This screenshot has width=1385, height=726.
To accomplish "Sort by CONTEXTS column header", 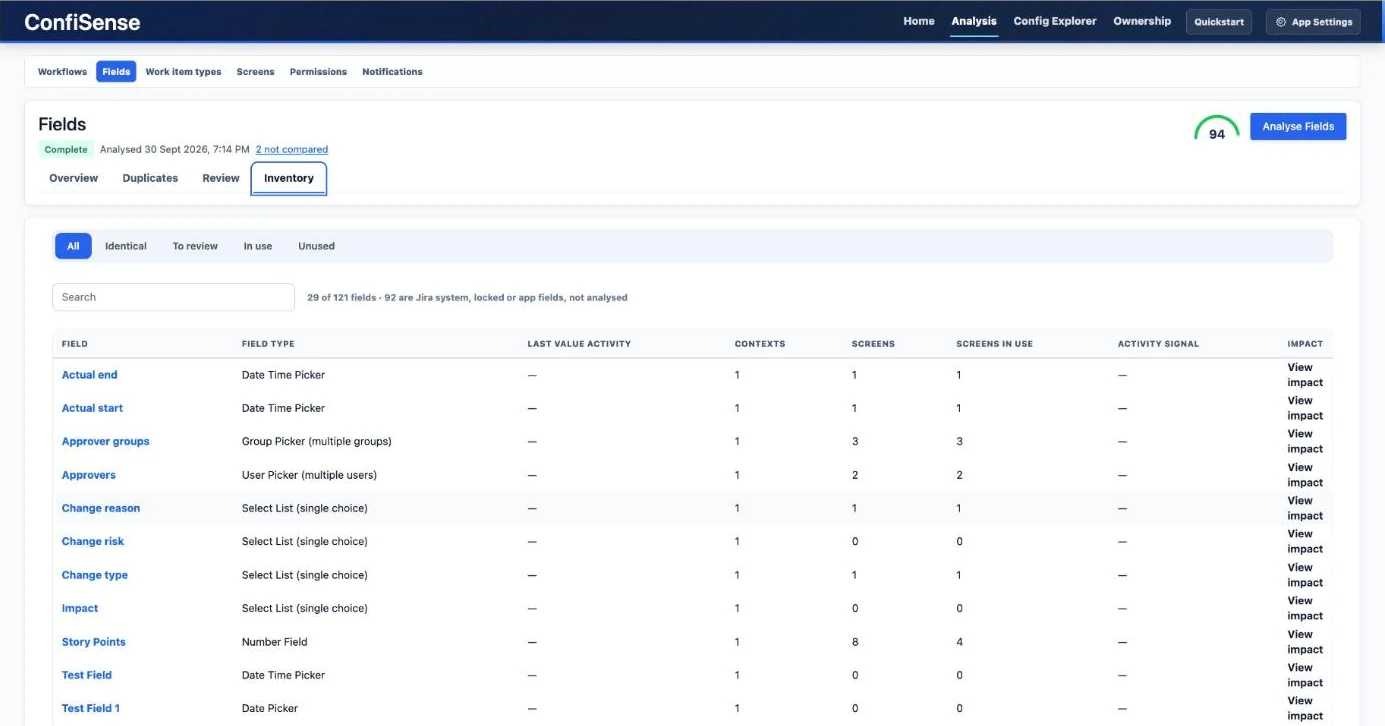I will pos(760,344).
